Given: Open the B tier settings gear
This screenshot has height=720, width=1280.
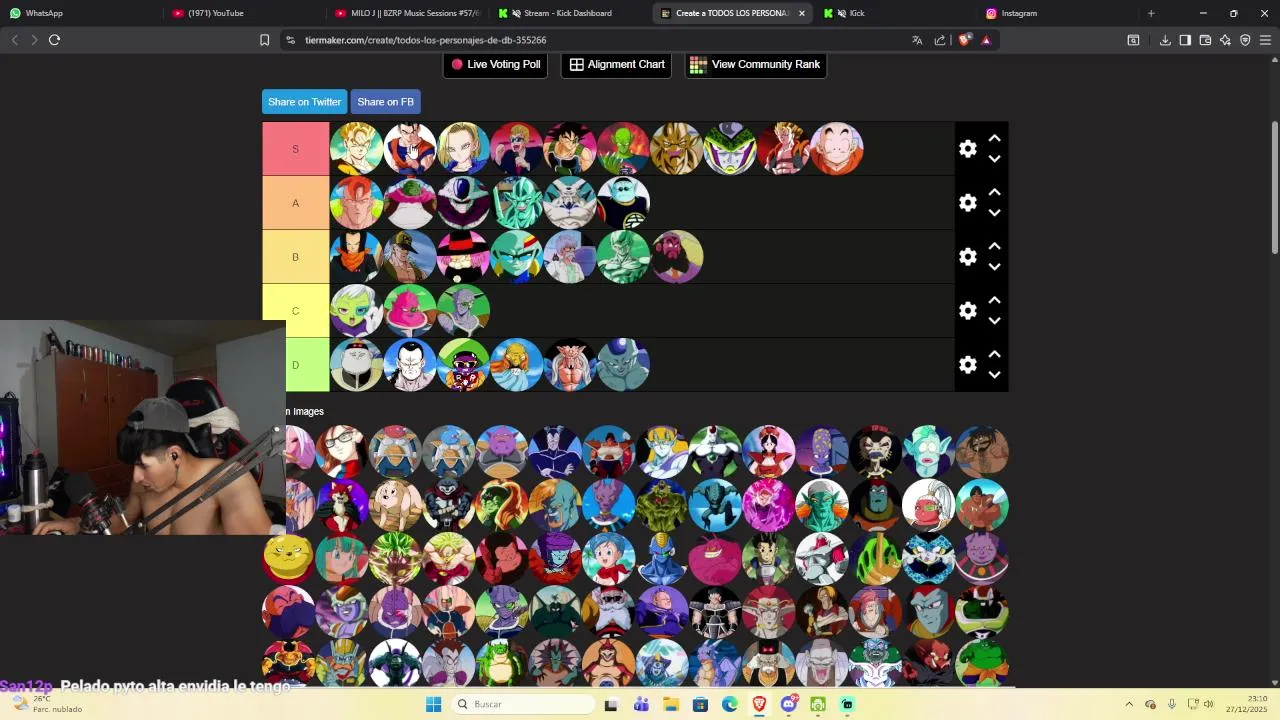Looking at the screenshot, I should 967,257.
